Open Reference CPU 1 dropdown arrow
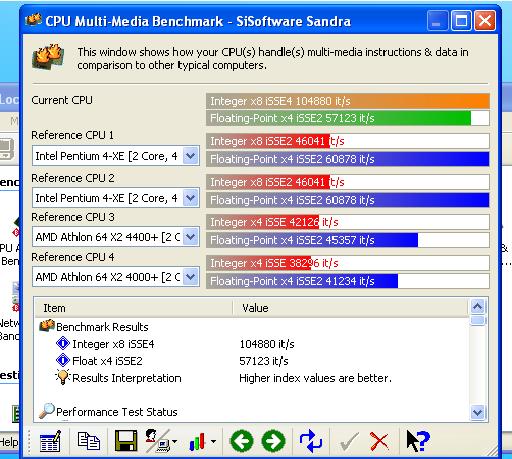512x459 pixels. 191,156
